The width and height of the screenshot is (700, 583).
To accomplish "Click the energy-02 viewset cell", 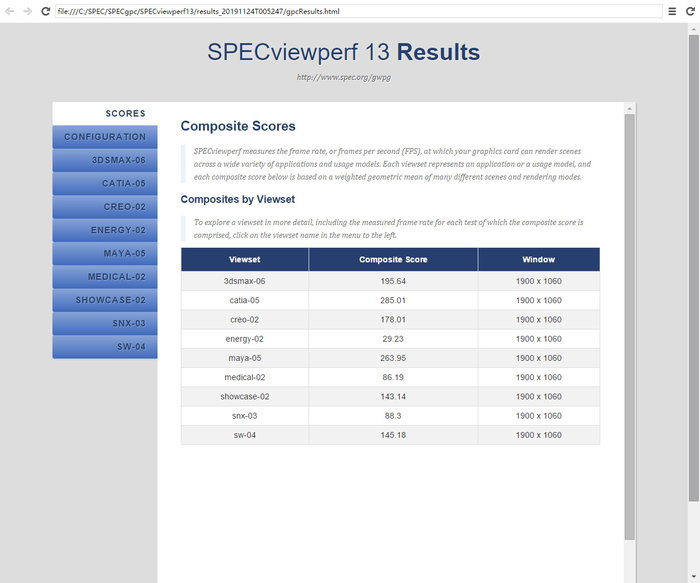I will [x=245, y=339].
